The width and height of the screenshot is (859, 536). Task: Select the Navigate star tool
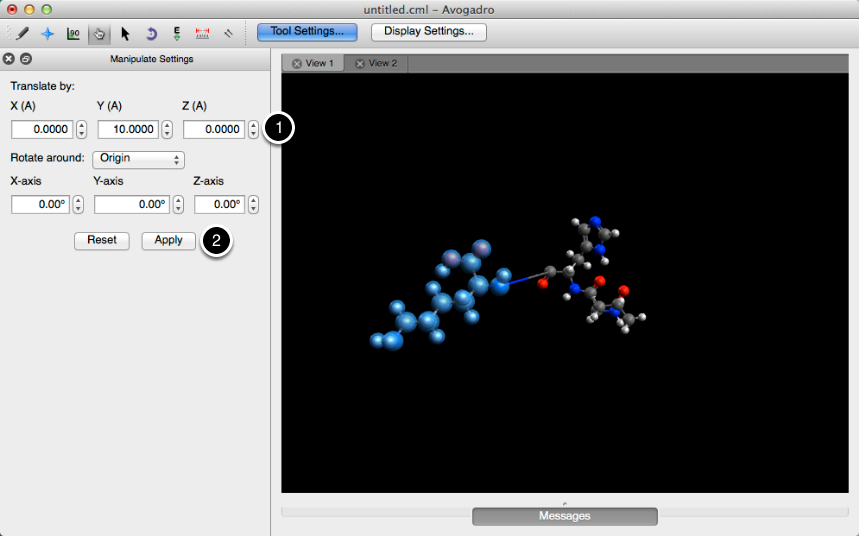pos(47,33)
